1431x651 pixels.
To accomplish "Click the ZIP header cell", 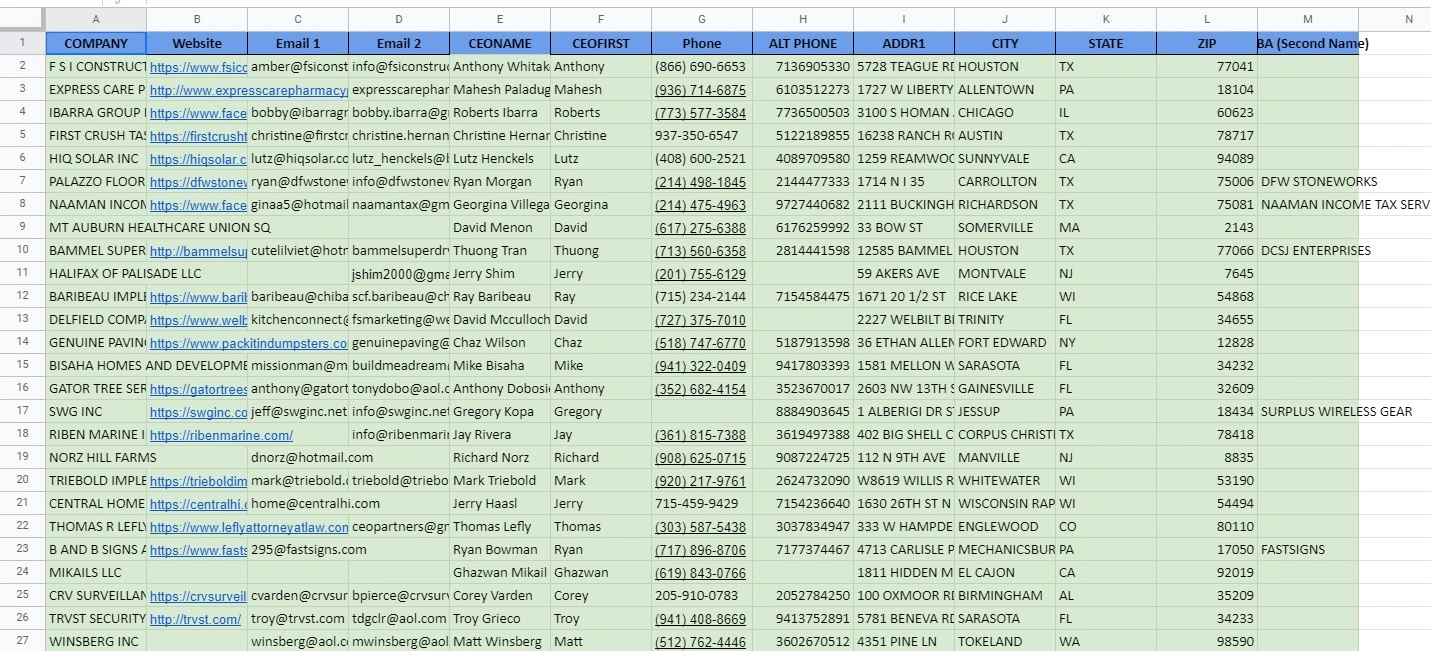I will (1207, 43).
